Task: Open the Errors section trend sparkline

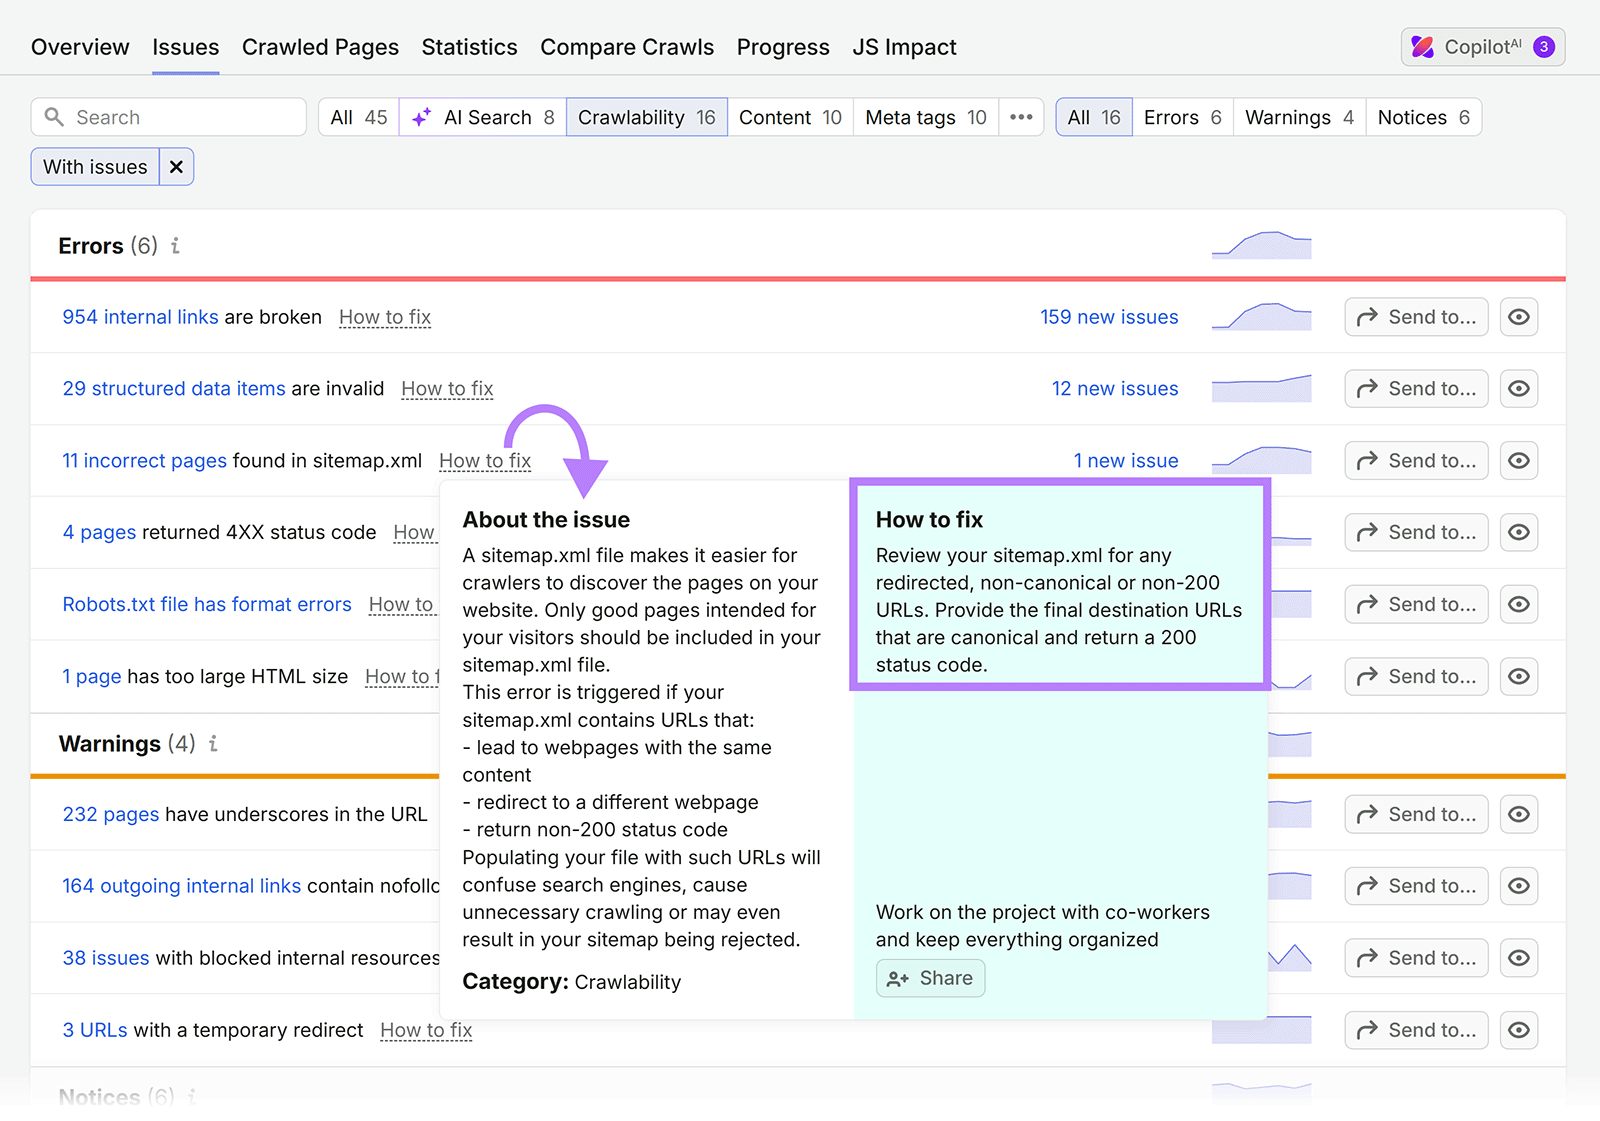Action: (1261, 245)
